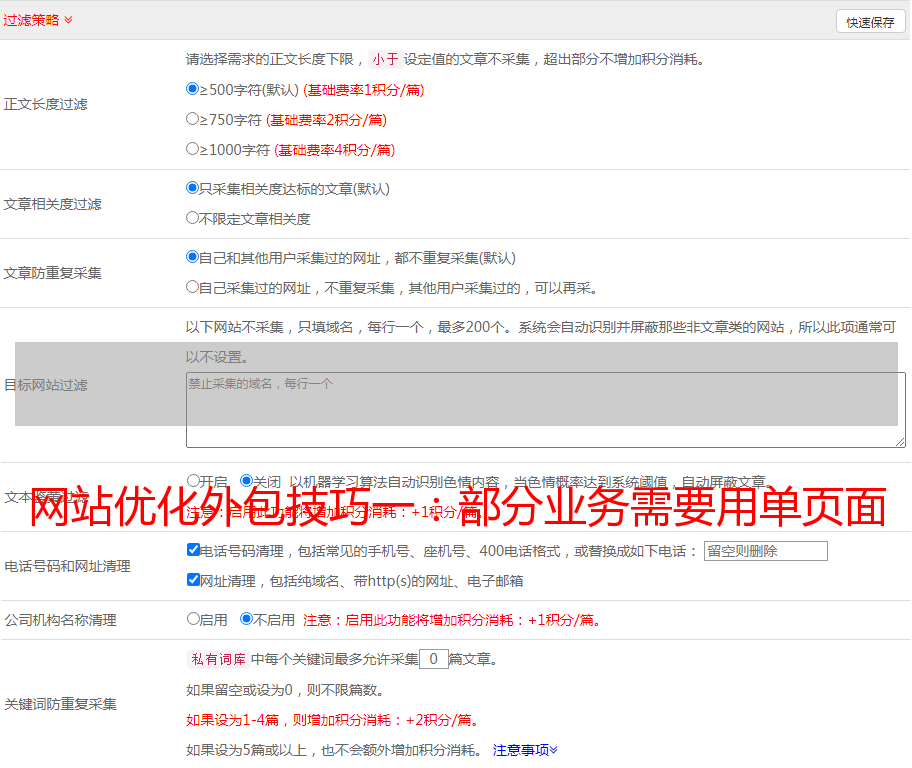The image size is (912, 768).
Task: Click the 快速保存 button
Action: [x=870, y=22]
